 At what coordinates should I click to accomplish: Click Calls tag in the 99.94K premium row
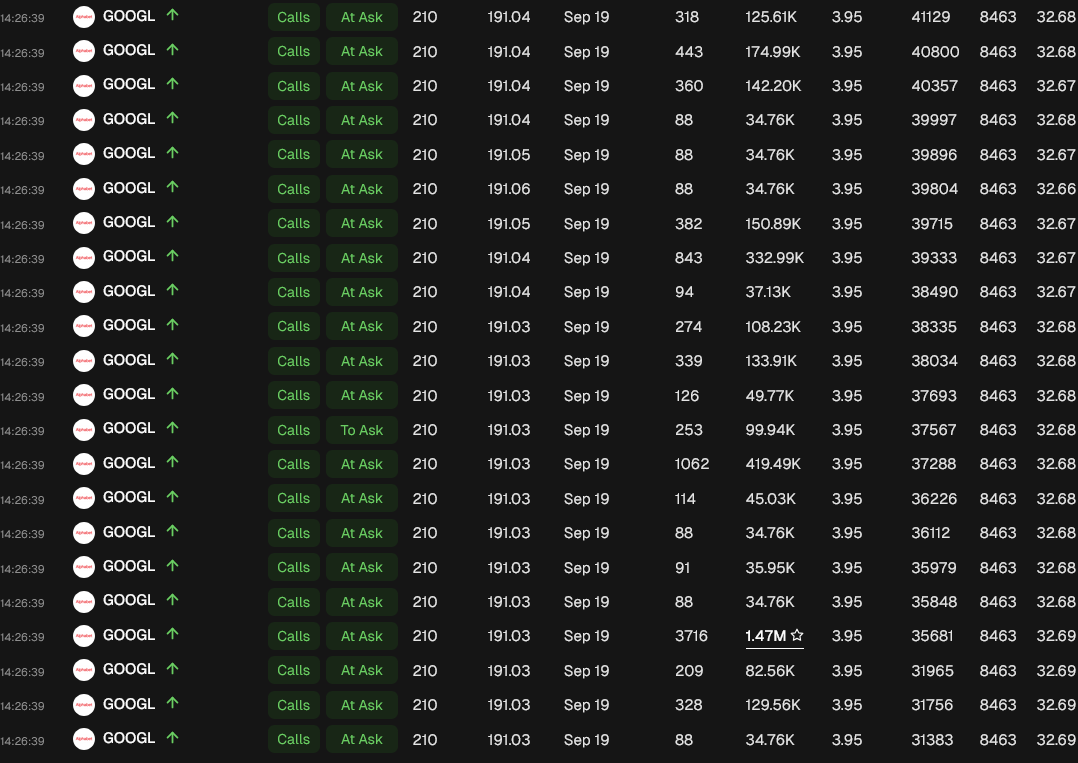click(x=294, y=430)
